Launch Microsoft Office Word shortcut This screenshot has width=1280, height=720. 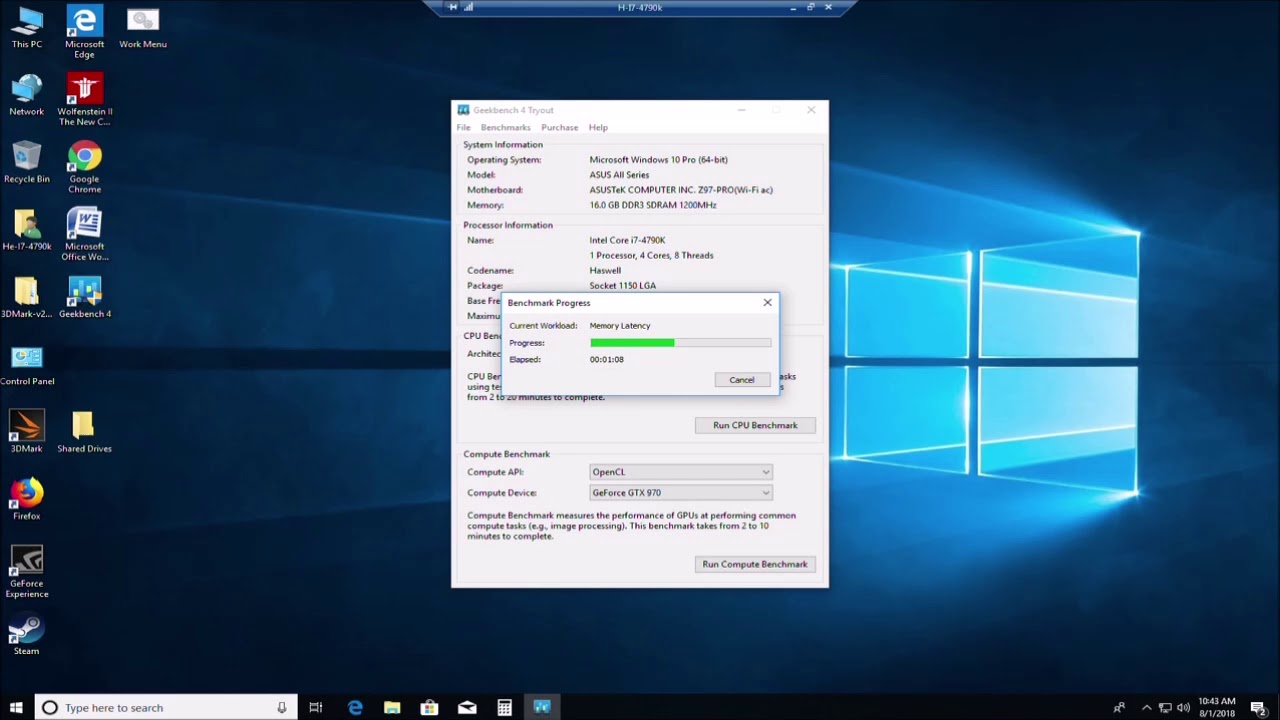(84, 235)
